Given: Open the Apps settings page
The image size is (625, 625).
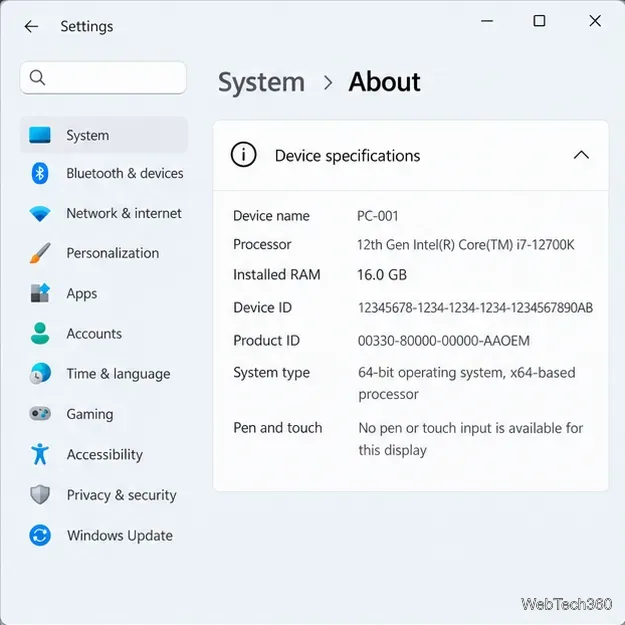Looking at the screenshot, I should pos(104,294).
